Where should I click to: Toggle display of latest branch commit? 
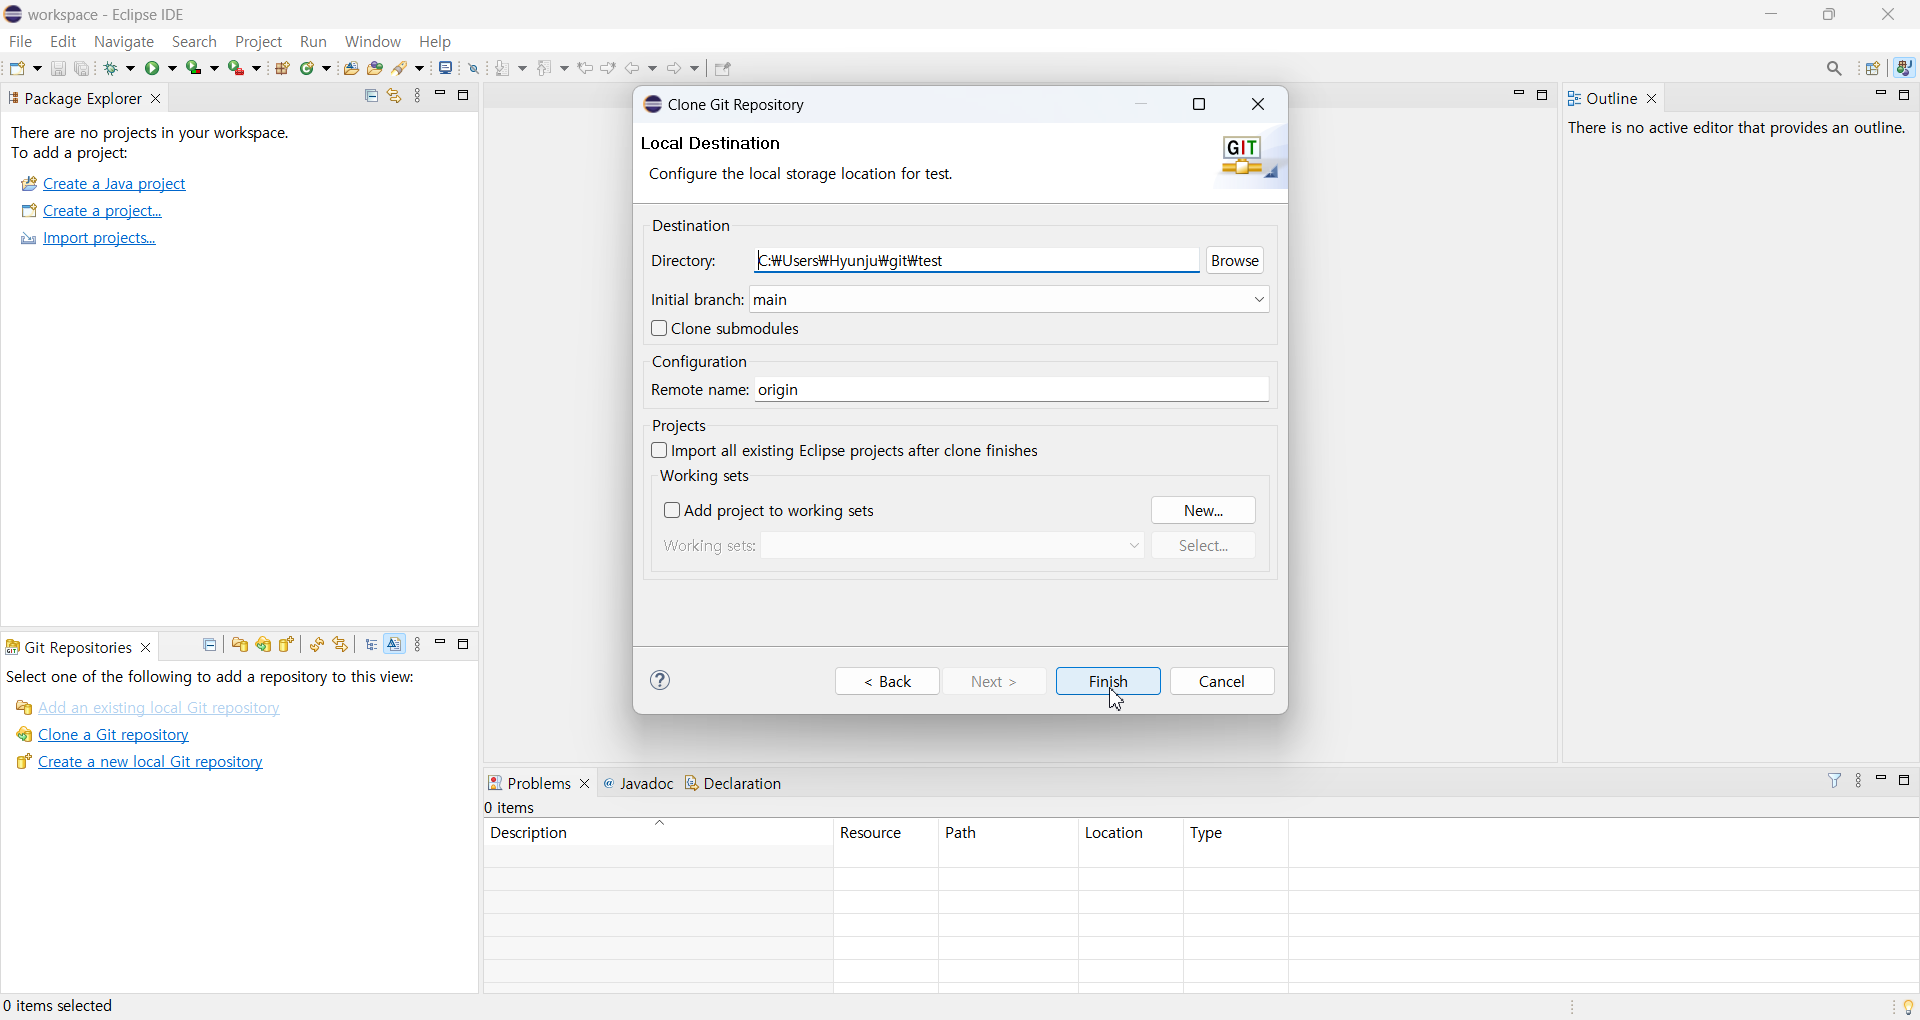[x=396, y=645]
